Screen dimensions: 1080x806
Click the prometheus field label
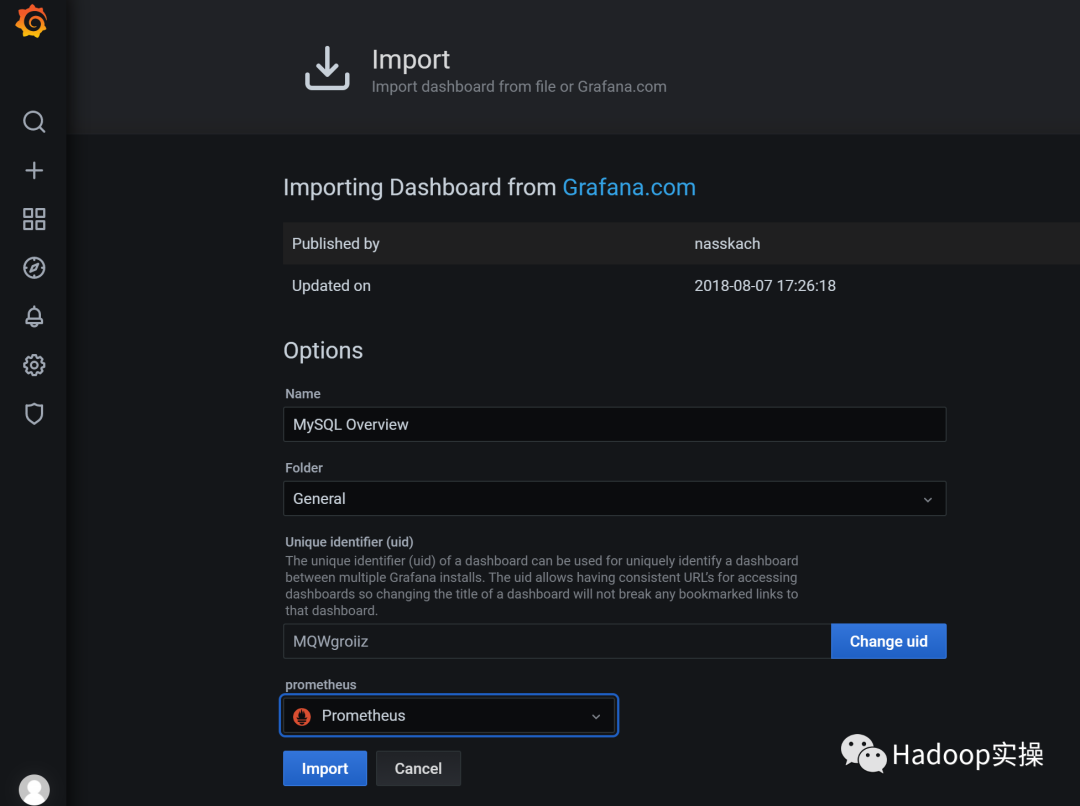tap(320, 685)
